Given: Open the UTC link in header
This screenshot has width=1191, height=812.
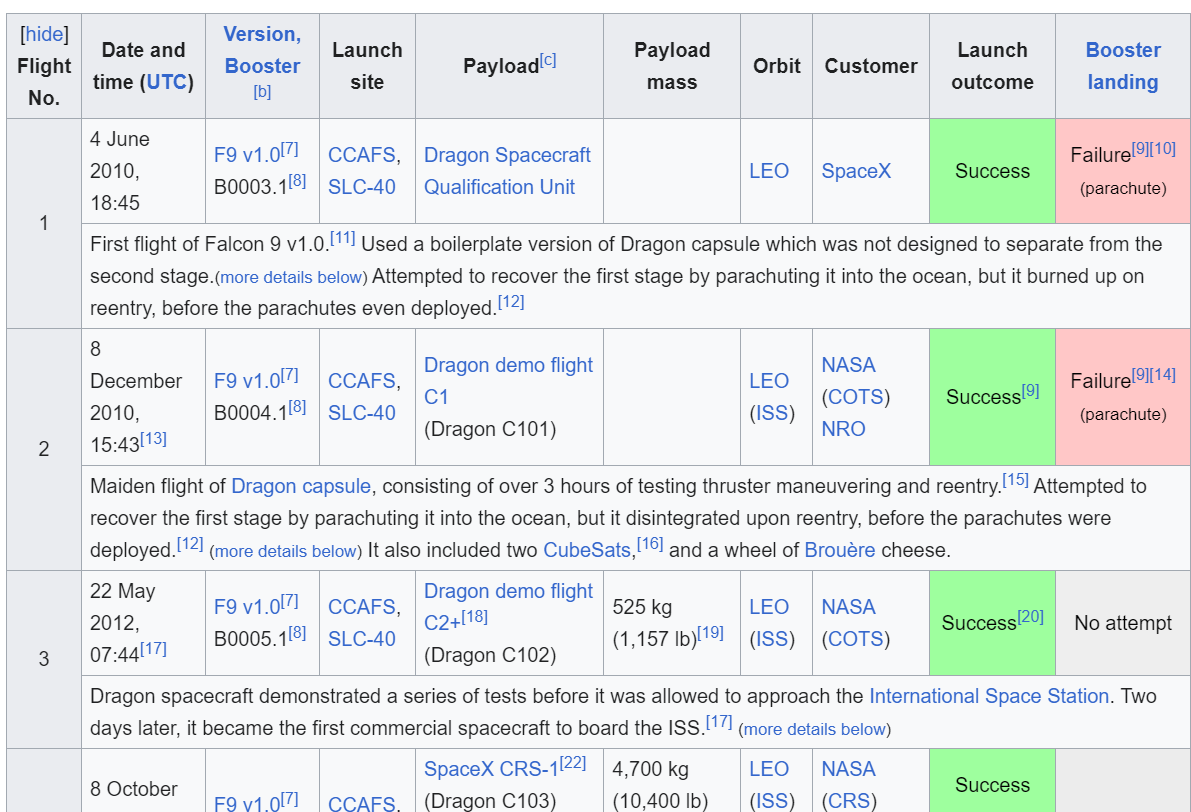Looking at the screenshot, I should click(167, 82).
